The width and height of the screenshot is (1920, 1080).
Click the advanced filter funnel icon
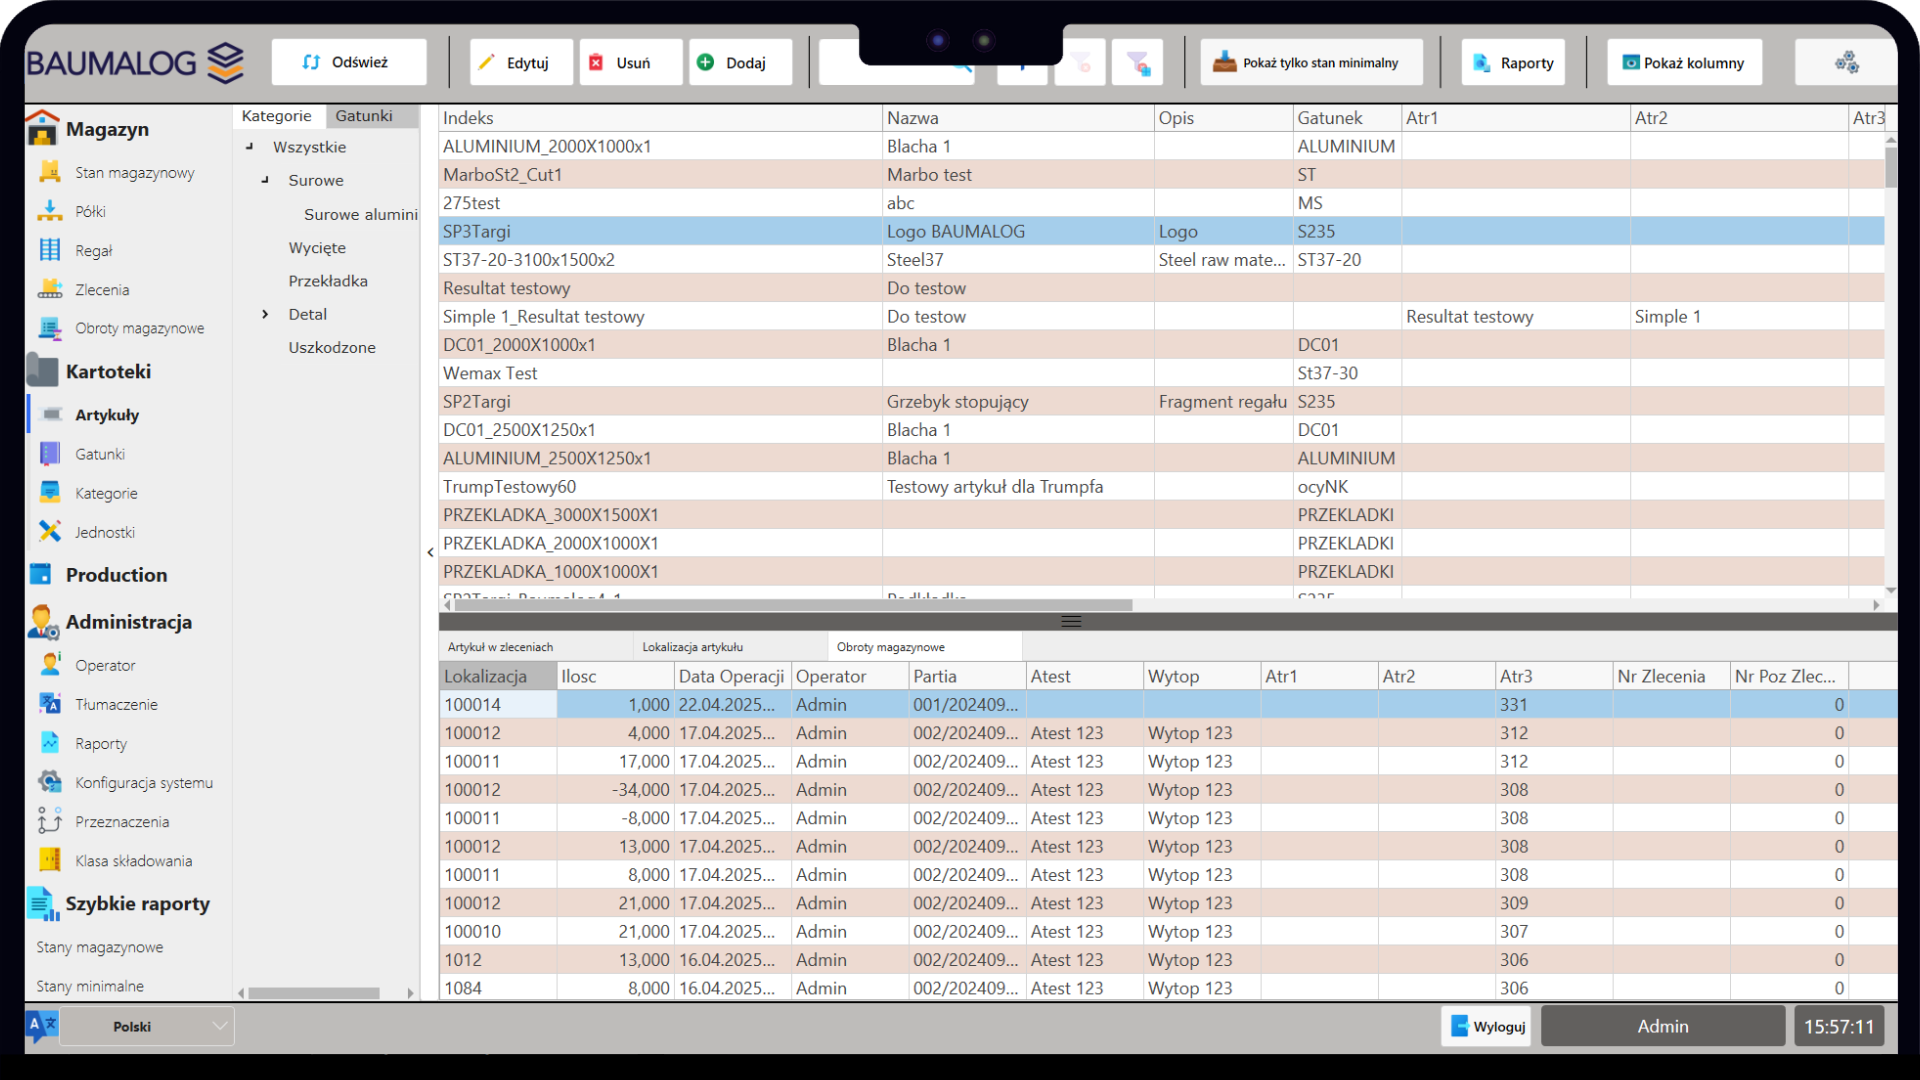(x=1138, y=63)
